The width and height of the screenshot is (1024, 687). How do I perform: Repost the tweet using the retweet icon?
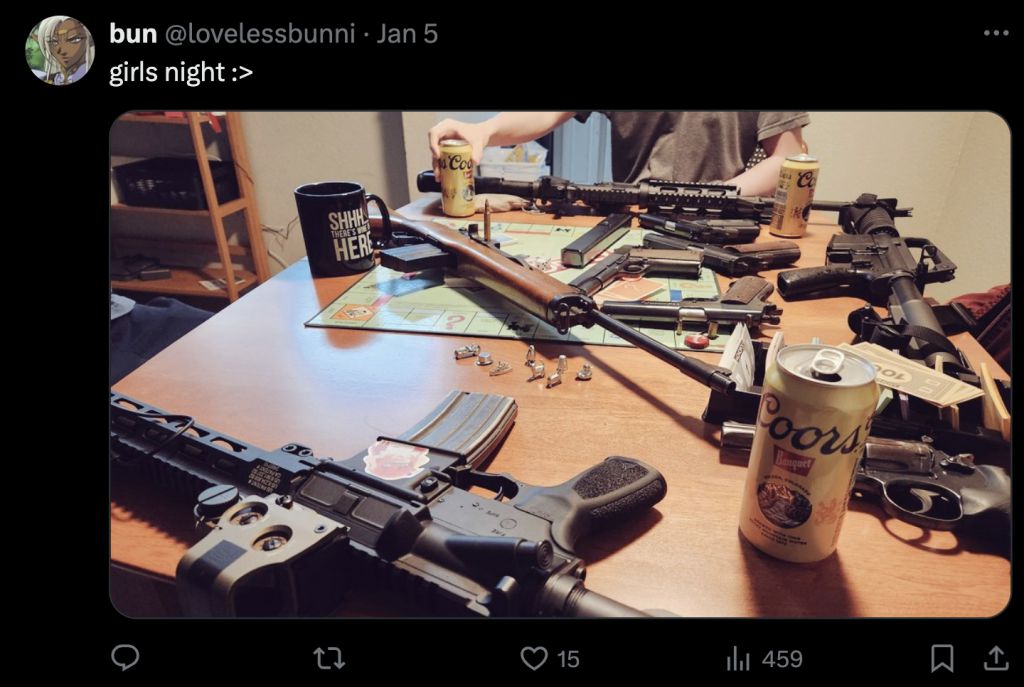329,658
